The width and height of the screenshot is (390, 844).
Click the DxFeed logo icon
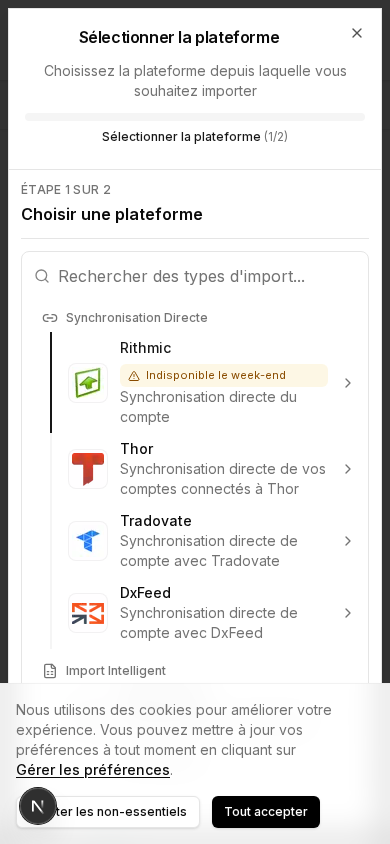tap(88, 613)
